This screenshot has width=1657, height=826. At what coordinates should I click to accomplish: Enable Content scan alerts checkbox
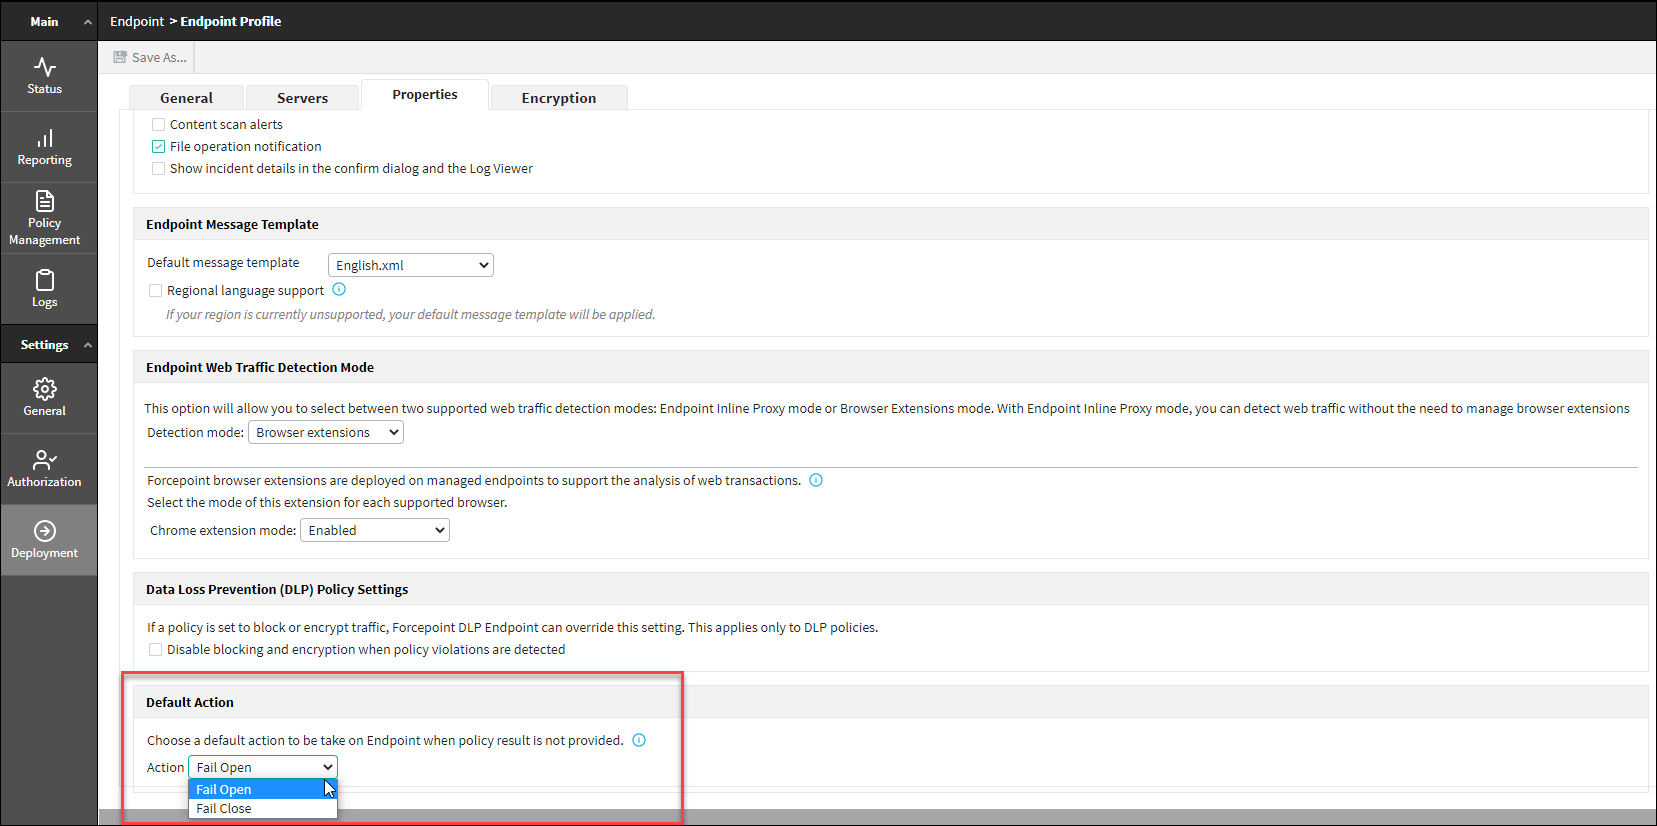click(x=158, y=125)
